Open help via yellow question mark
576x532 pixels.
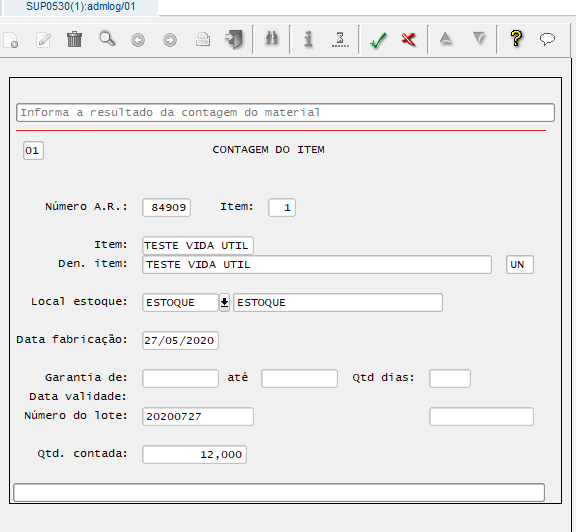(516, 38)
